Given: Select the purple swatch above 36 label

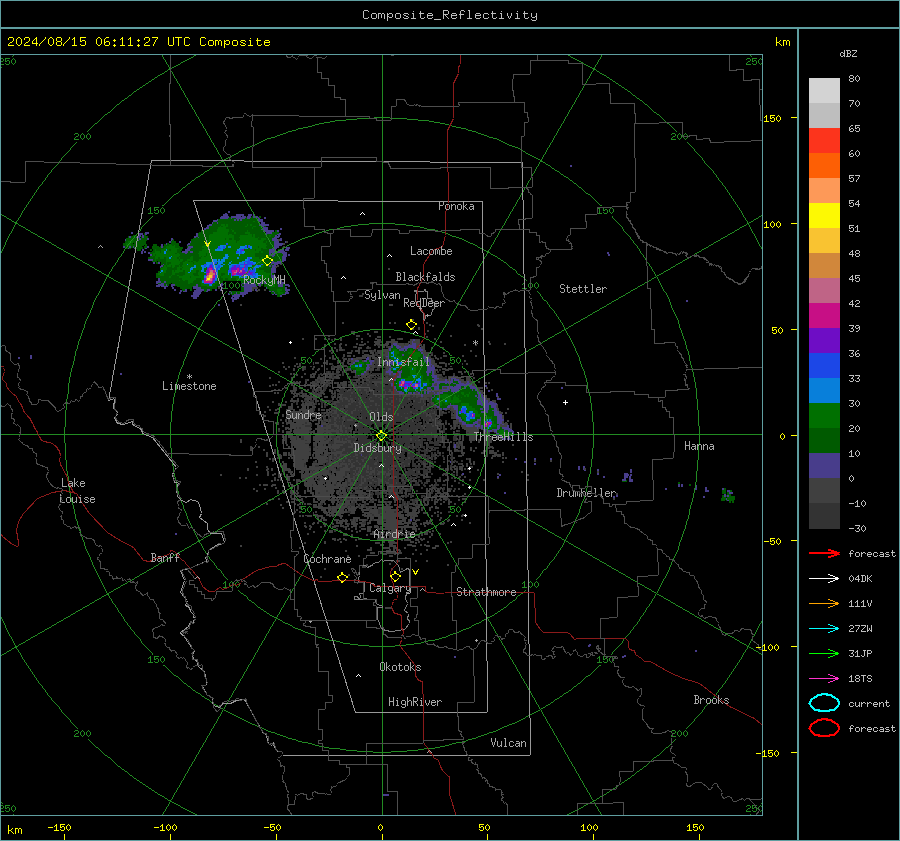Looking at the screenshot, I should click(x=824, y=340).
